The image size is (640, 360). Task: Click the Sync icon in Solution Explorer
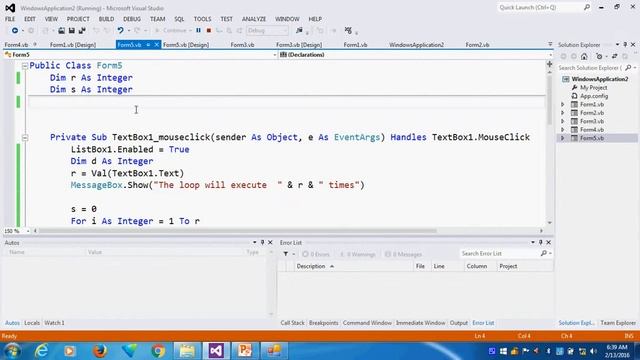point(614,56)
